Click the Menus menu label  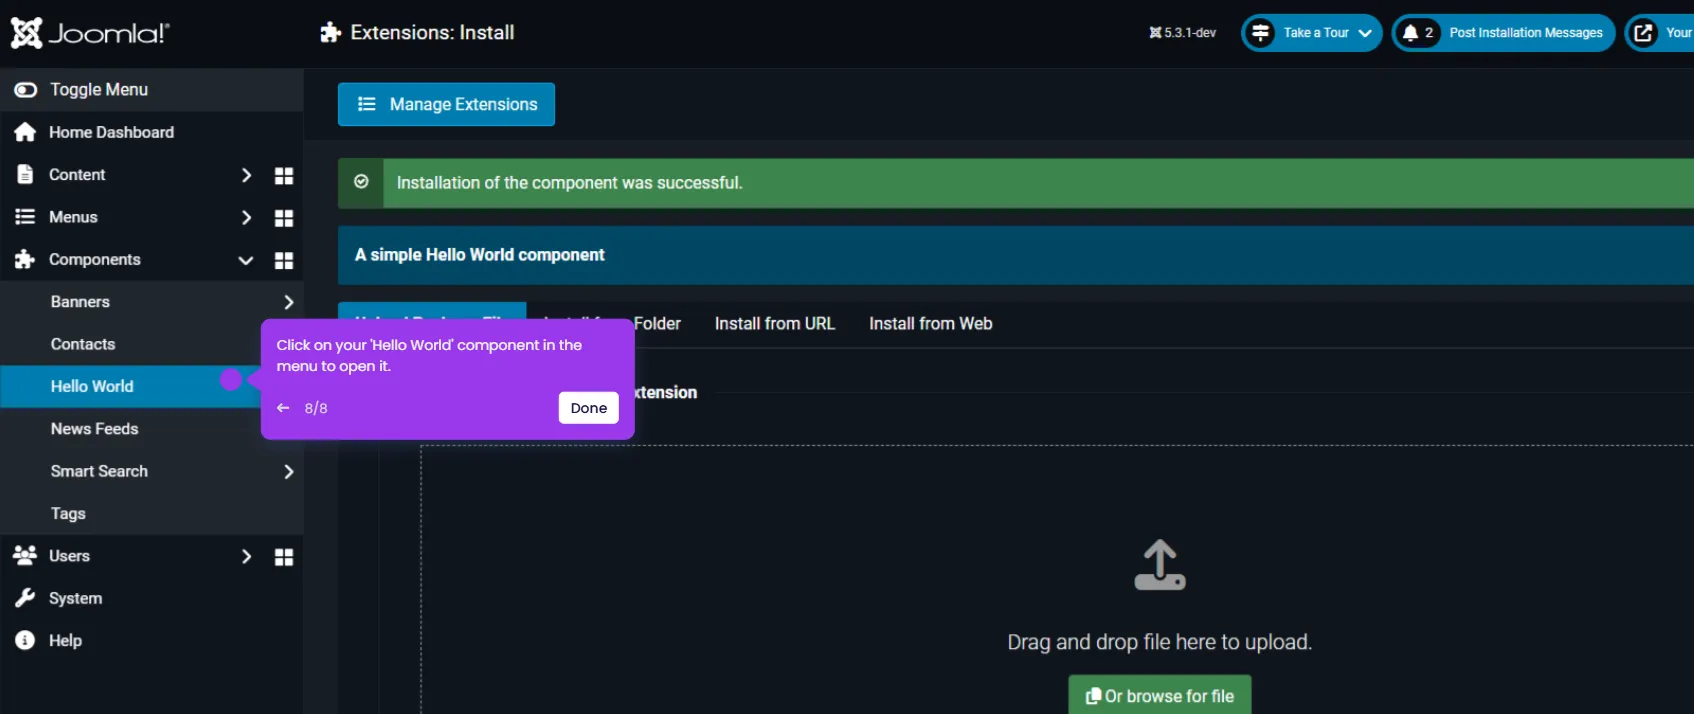[x=73, y=217]
